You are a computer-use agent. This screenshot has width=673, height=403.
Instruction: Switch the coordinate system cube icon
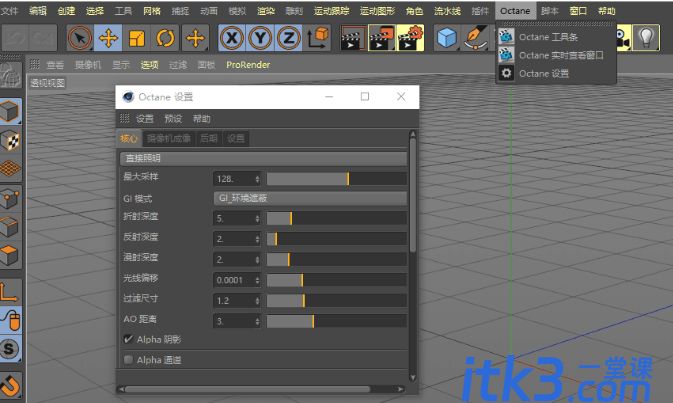pyautogui.click(x=318, y=38)
